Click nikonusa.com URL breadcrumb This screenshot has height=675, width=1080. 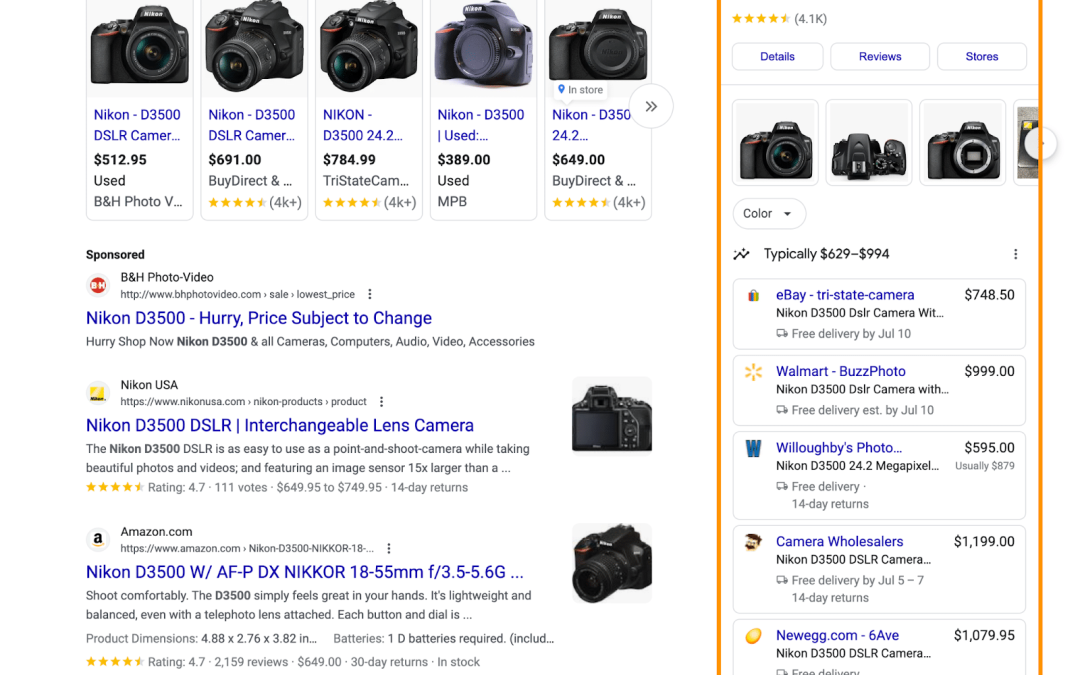point(243,402)
